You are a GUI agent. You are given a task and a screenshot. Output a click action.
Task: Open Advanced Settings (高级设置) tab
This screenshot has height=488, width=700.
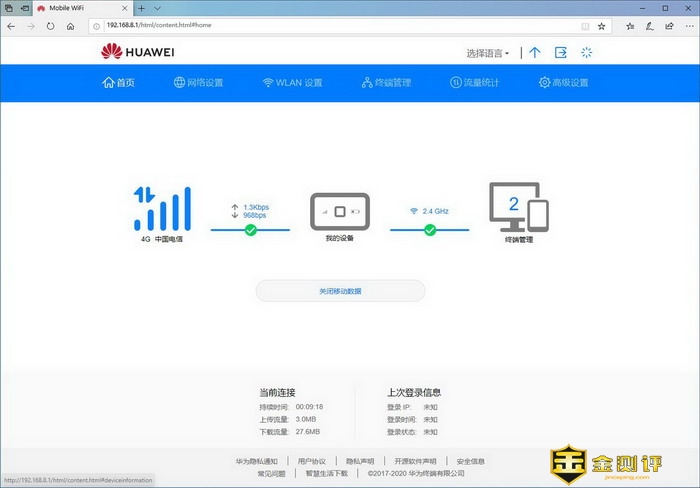pyautogui.click(x=564, y=82)
